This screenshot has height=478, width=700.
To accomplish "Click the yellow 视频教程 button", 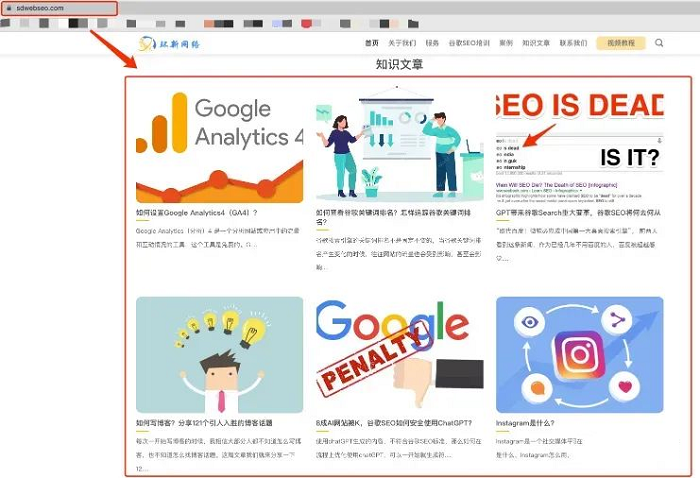I will point(621,43).
